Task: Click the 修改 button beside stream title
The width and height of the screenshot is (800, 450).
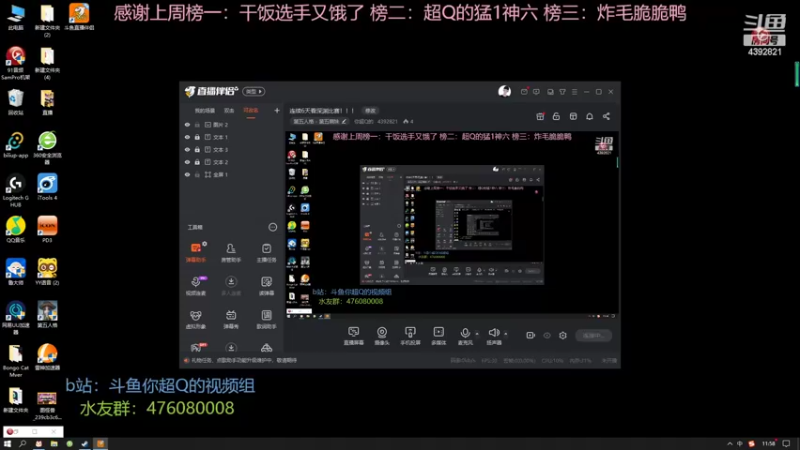Action: (370, 111)
